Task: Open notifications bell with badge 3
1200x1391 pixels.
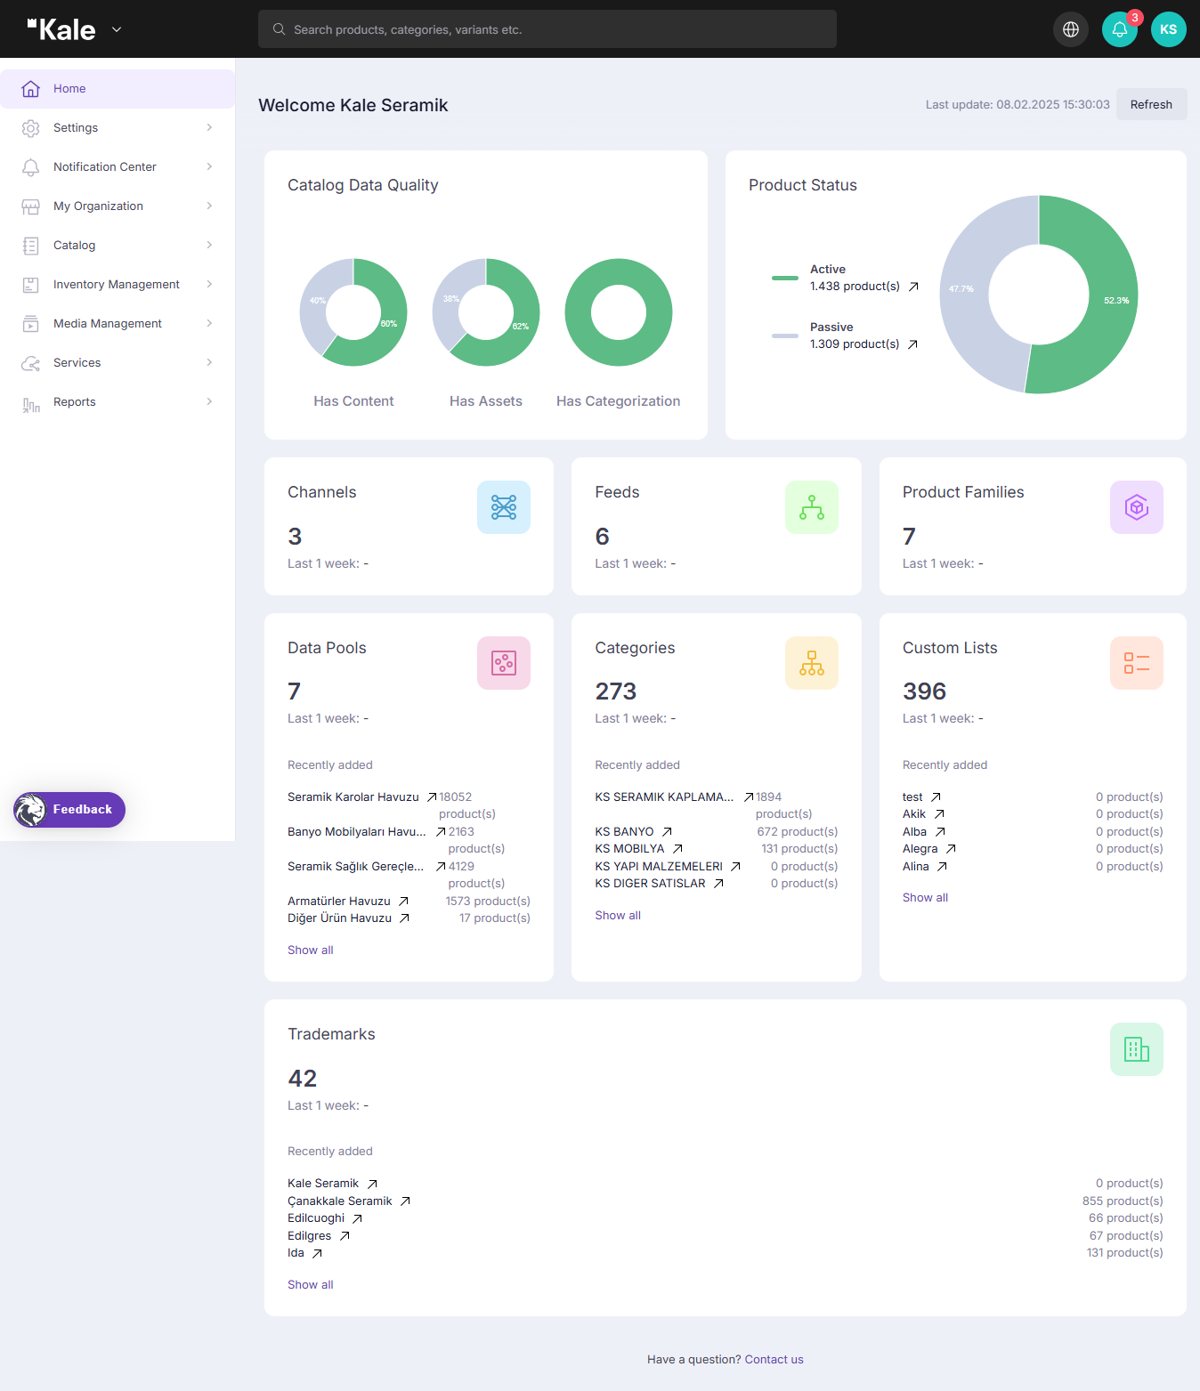Action: pyautogui.click(x=1120, y=29)
